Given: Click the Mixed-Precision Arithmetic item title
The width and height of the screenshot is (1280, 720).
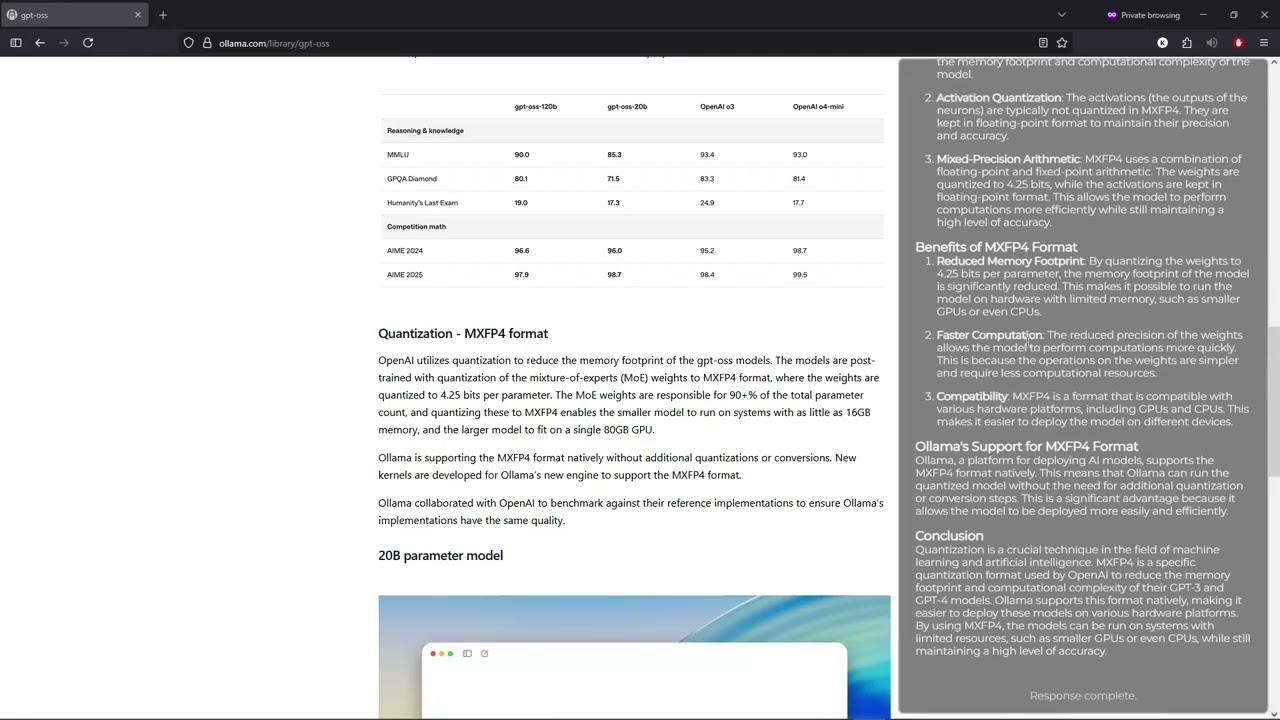Looking at the screenshot, I should (x=1008, y=159).
